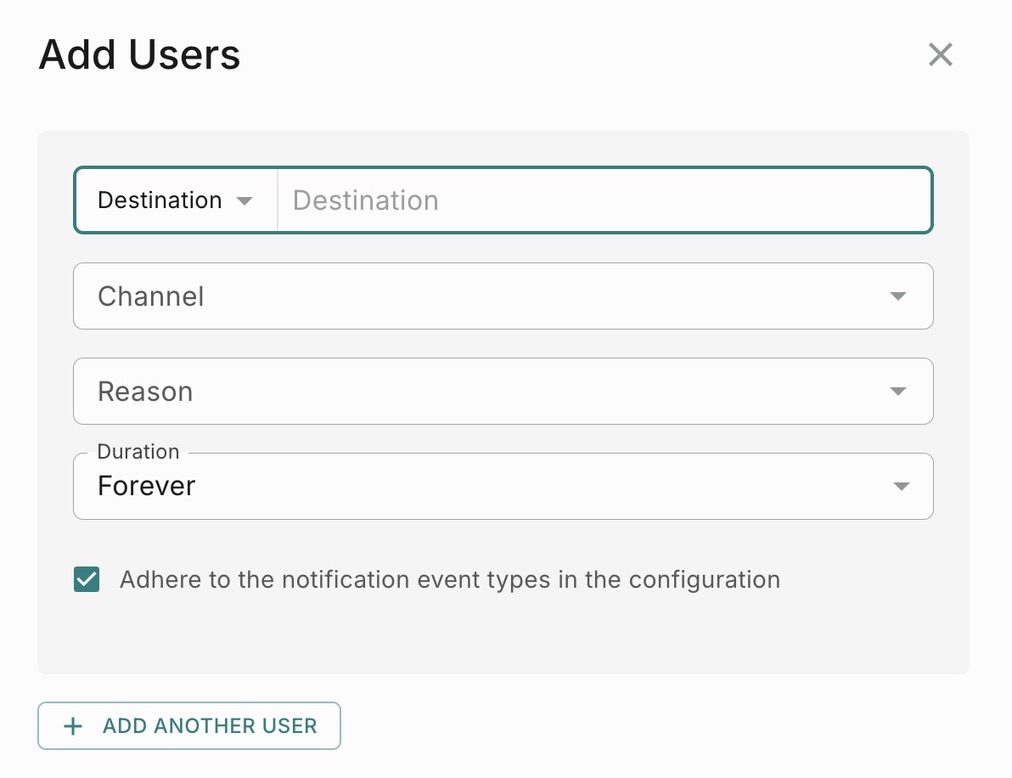Click the small 'Duration' field label

point(138,452)
